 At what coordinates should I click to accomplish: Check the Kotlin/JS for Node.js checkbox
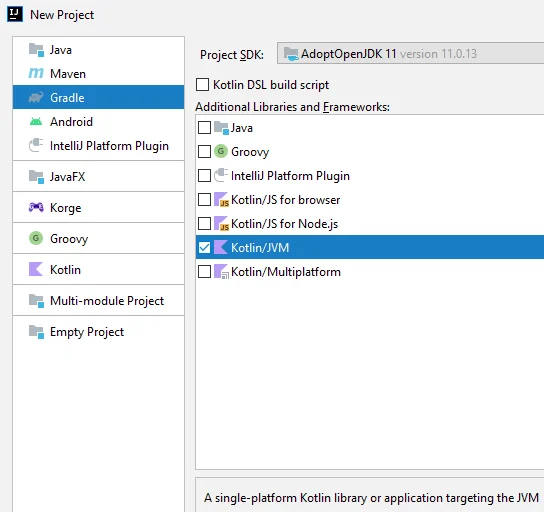204,223
